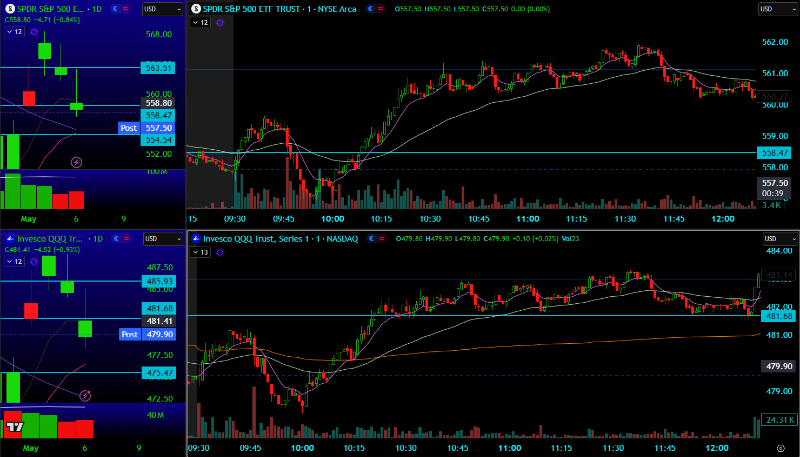Select the 475.47 price line label on QQQ daily

point(157,372)
